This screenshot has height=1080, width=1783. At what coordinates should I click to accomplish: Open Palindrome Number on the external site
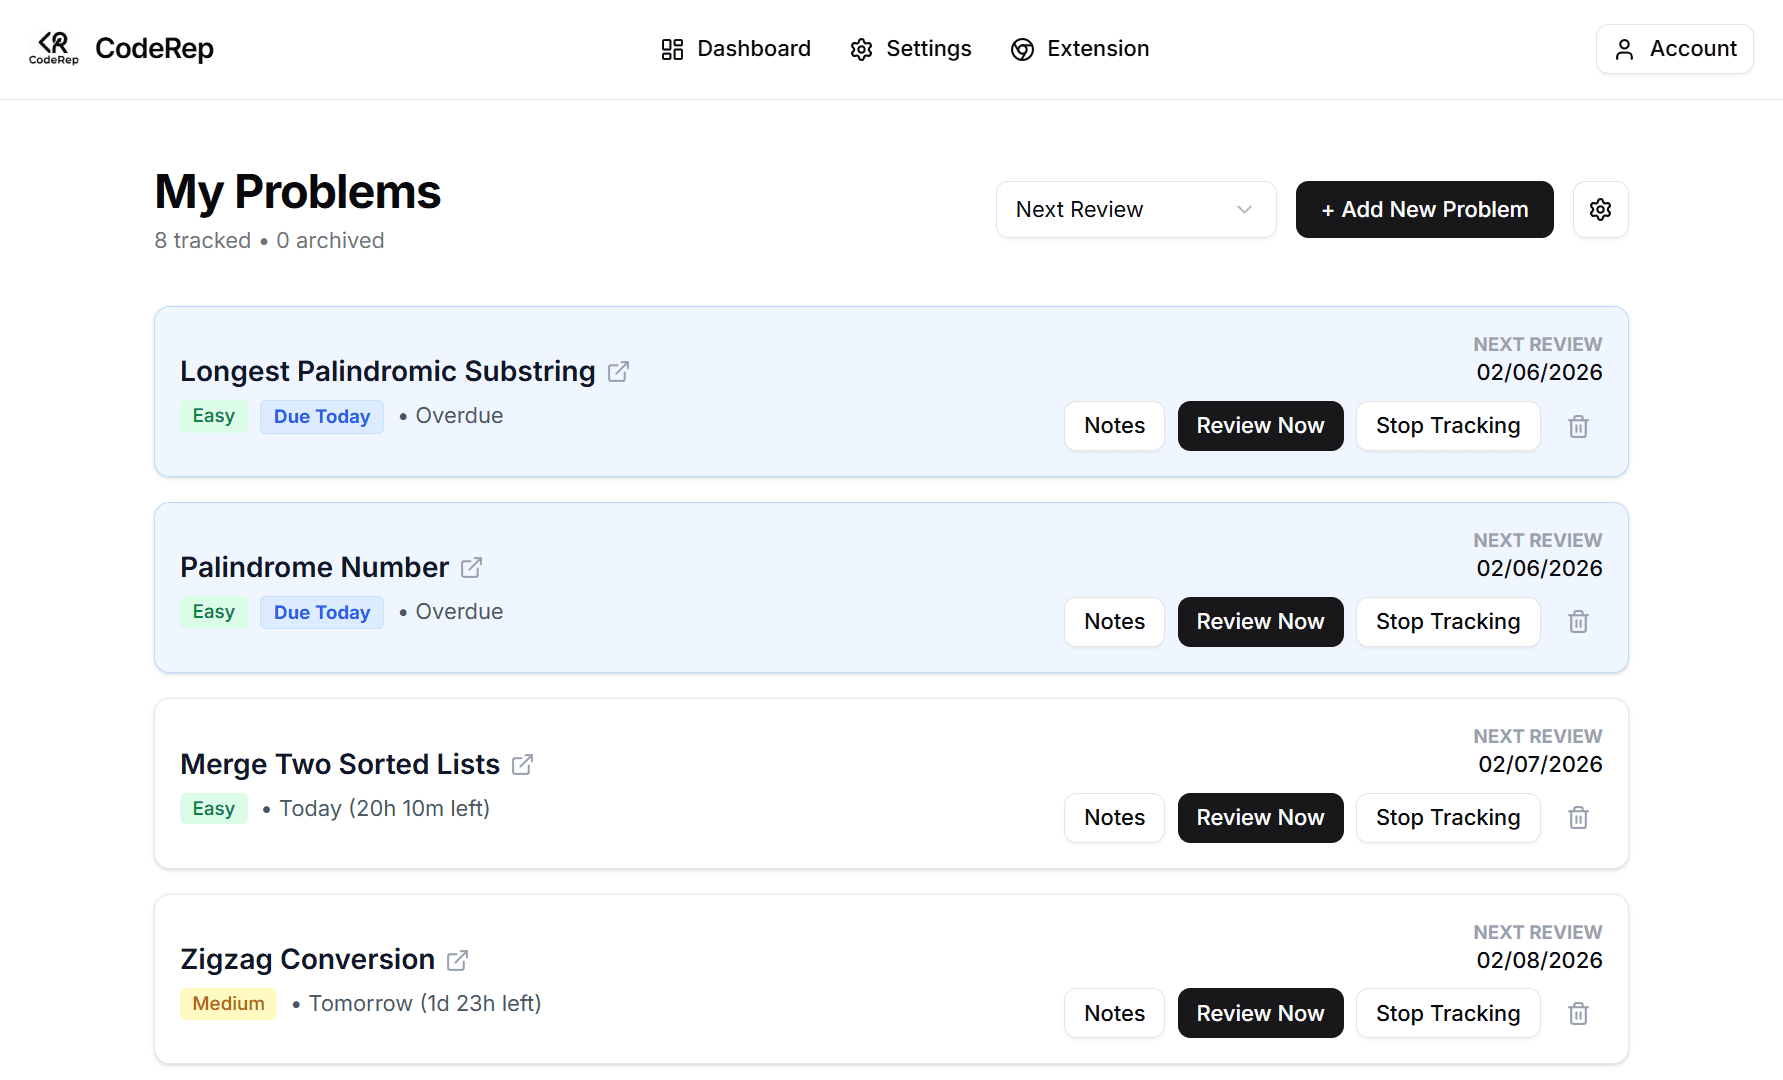point(471,567)
